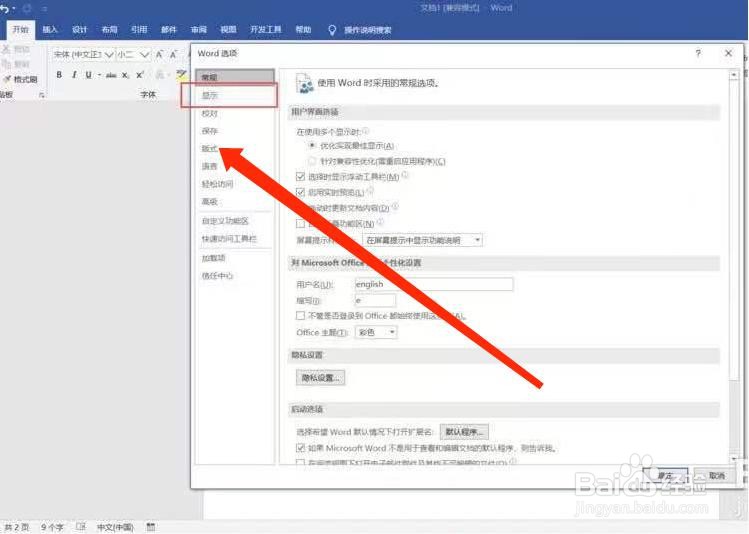
Task: Switch to the 审阅 ribbon tab
Action: coord(199,30)
